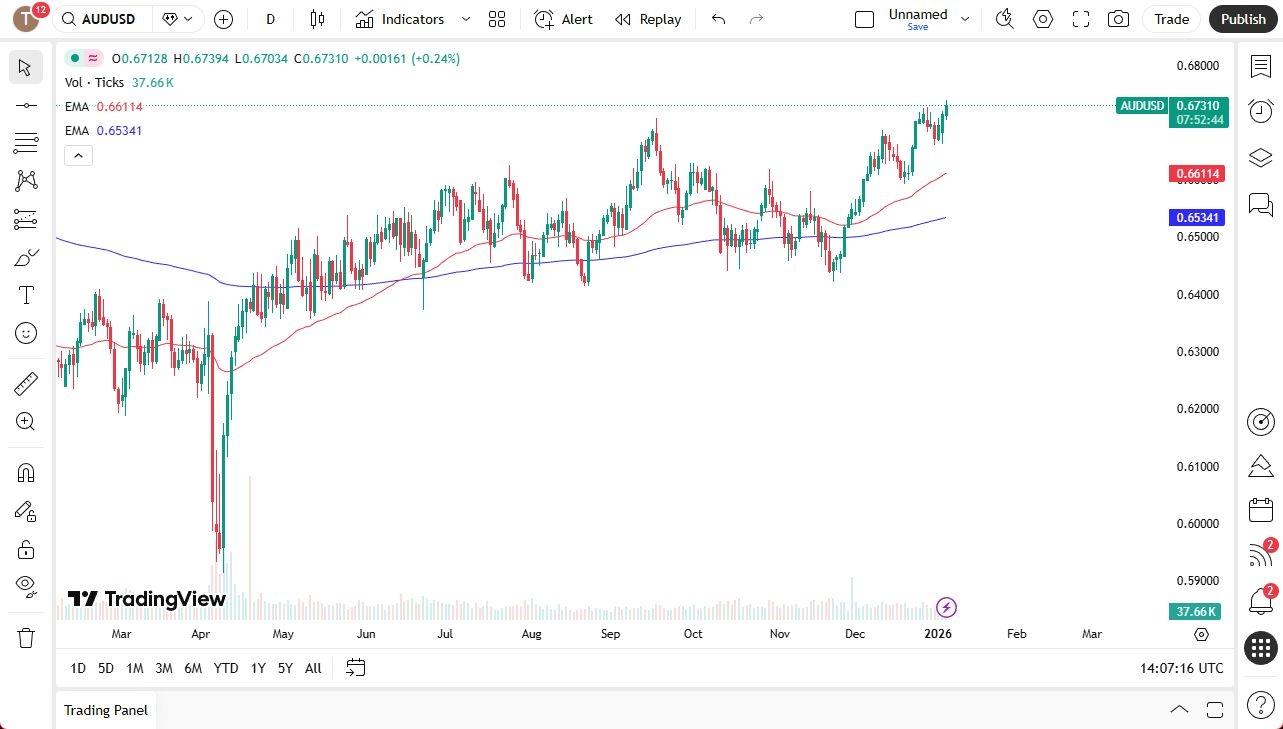Toggle magnet mode for drawings
This screenshot has width=1283, height=729.
point(26,472)
